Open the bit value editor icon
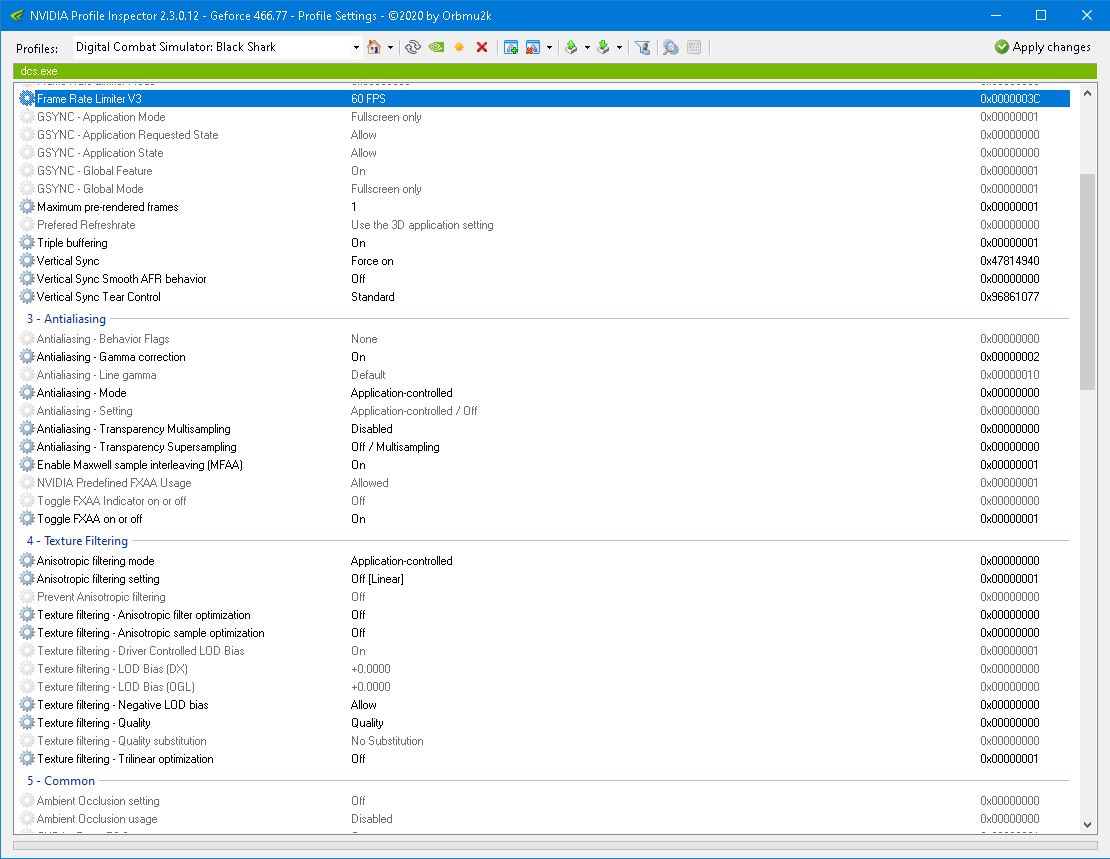The image size is (1110, 859). 694,47
